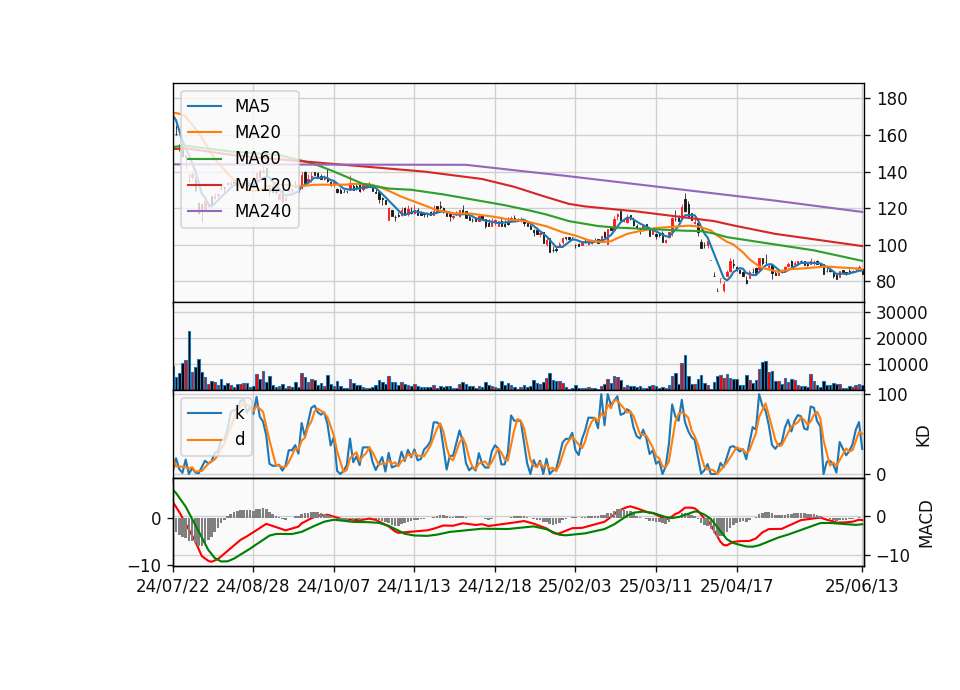
Task: Click the MA60 legend label
Action: pyautogui.click(x=257, y=158)
